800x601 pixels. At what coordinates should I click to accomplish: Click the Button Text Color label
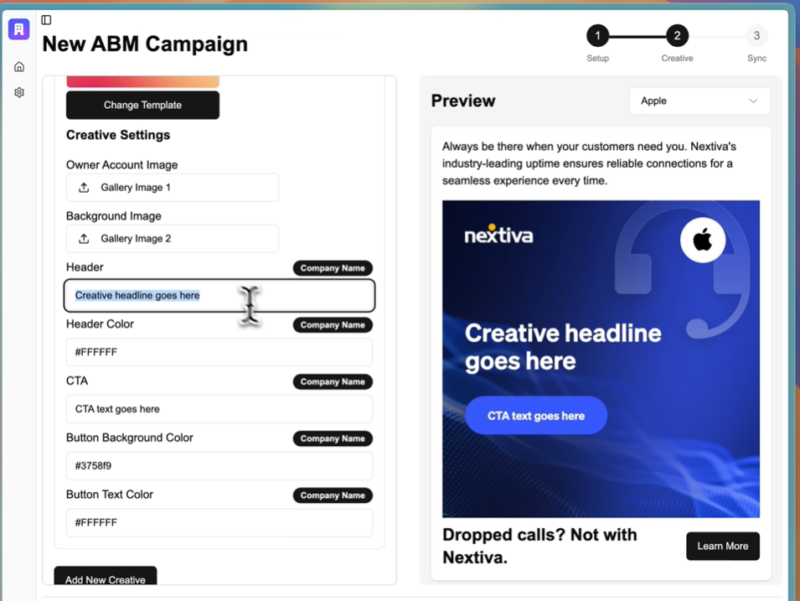point(110,494)
